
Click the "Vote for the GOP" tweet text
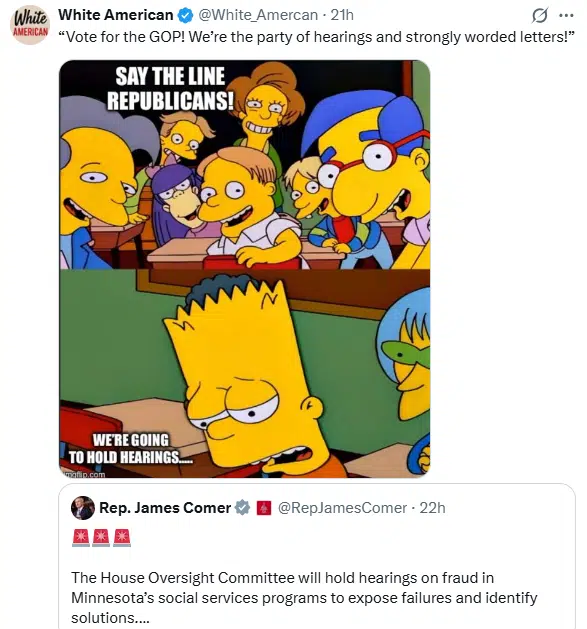click(317, 37)
